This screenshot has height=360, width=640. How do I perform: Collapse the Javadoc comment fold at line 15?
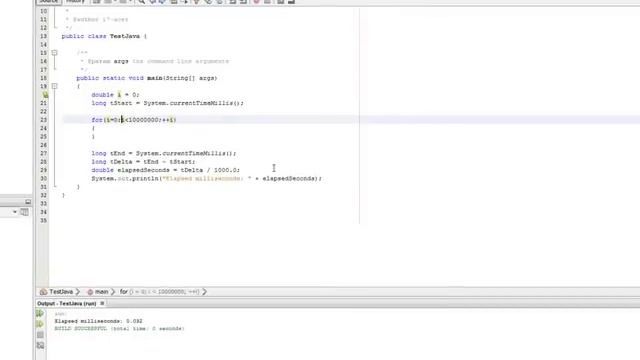pos(54,53)
